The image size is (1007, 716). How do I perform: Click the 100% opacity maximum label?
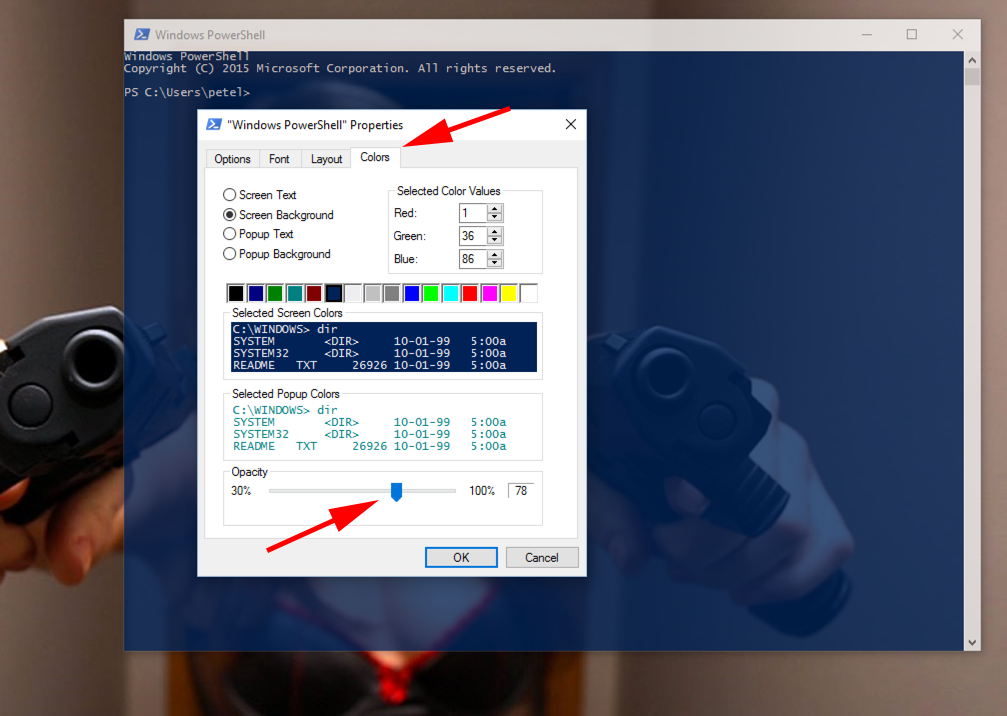pyautogui.click(x=482, y=491)
